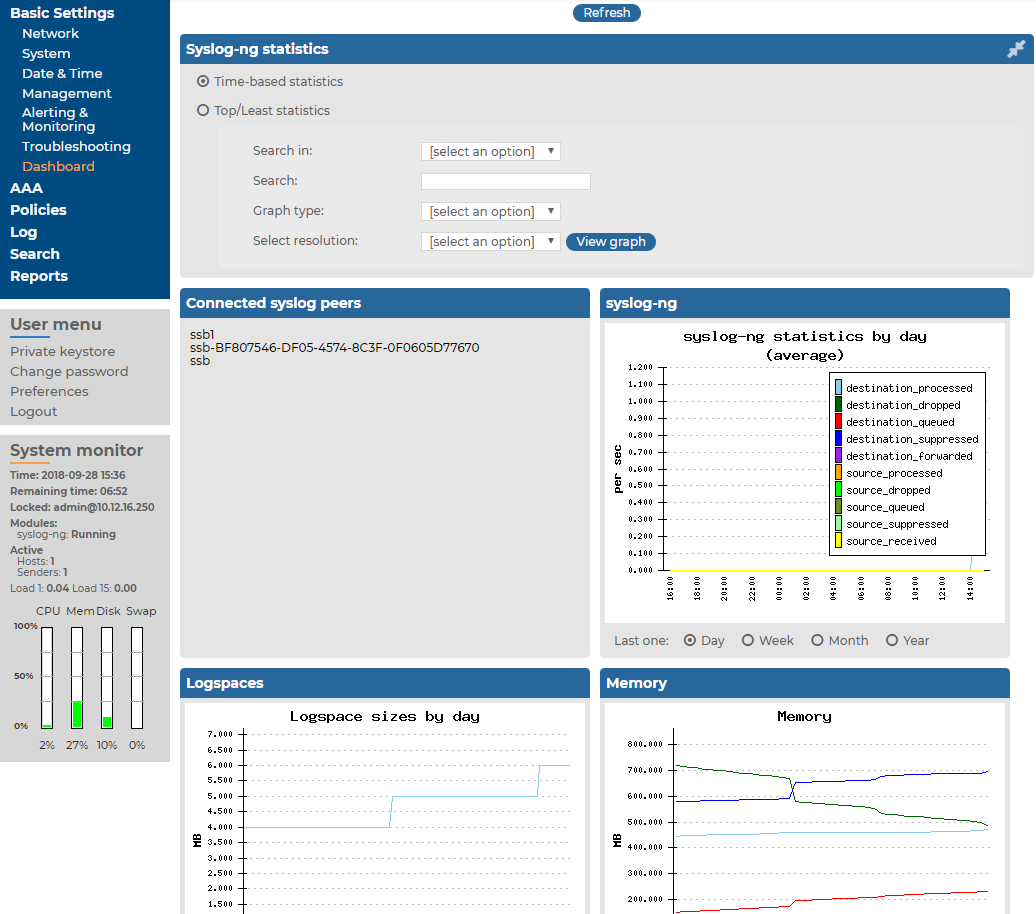The image size is (1036, 914).
Task: Click destination_dropped legend color swatch
Action: [838, 404]
